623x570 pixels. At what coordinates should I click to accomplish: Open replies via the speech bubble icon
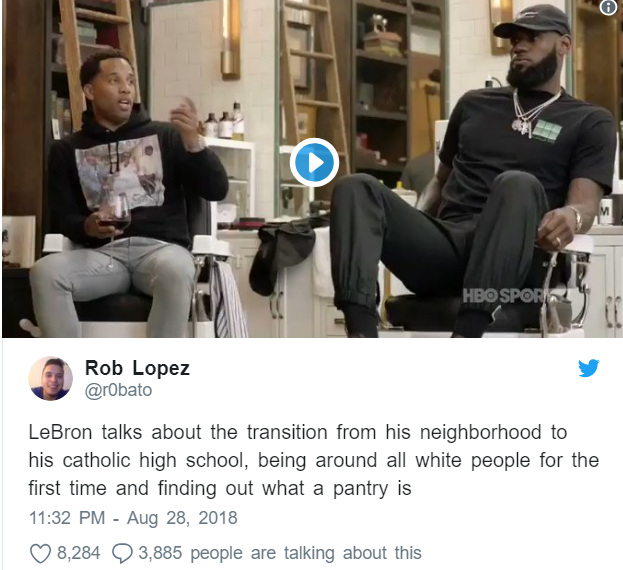(122, 553)
